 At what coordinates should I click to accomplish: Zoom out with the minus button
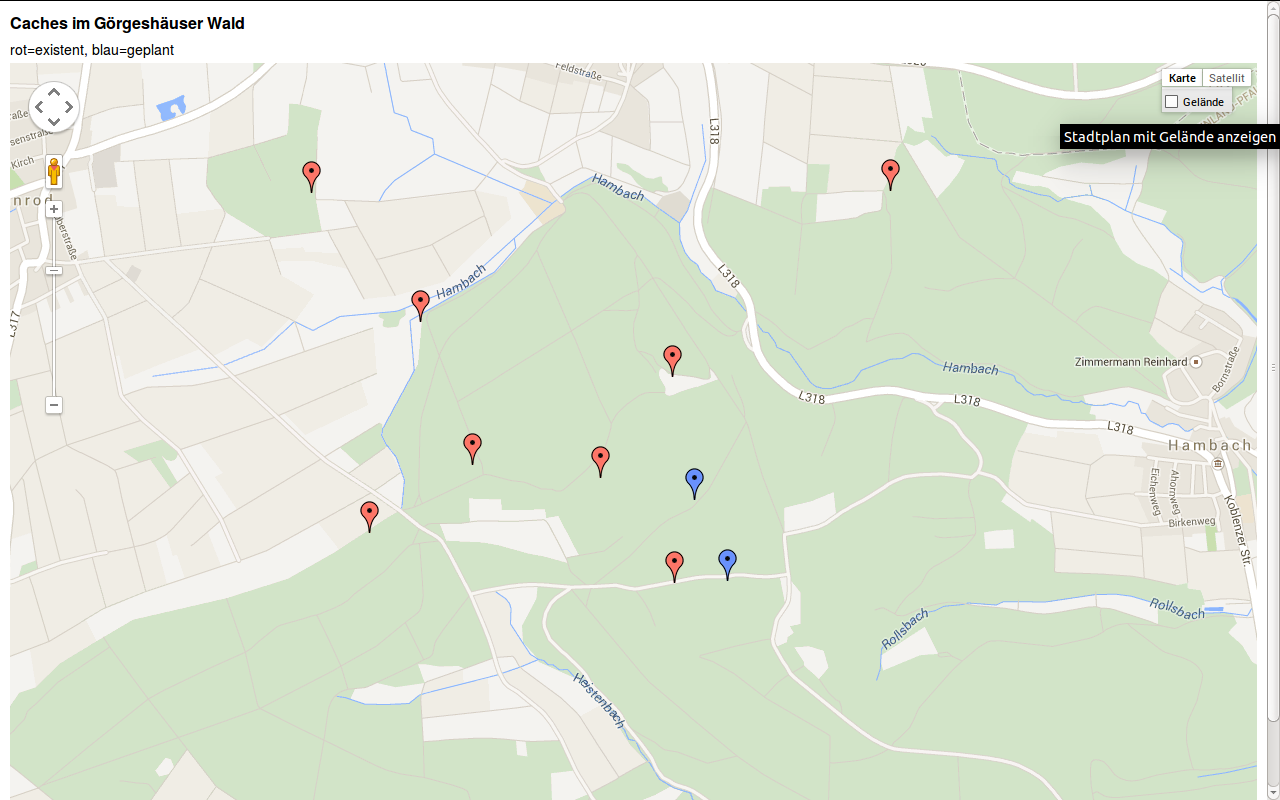tap(54, 405)
